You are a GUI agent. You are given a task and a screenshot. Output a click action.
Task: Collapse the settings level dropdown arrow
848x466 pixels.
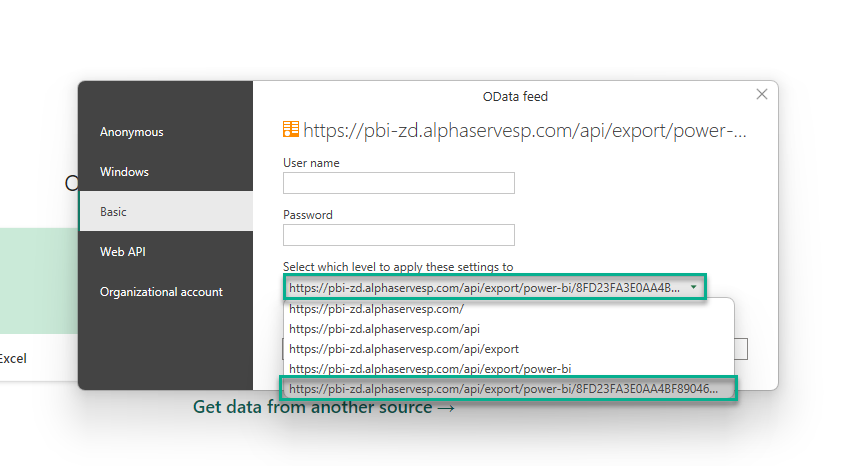click(693, 288)
